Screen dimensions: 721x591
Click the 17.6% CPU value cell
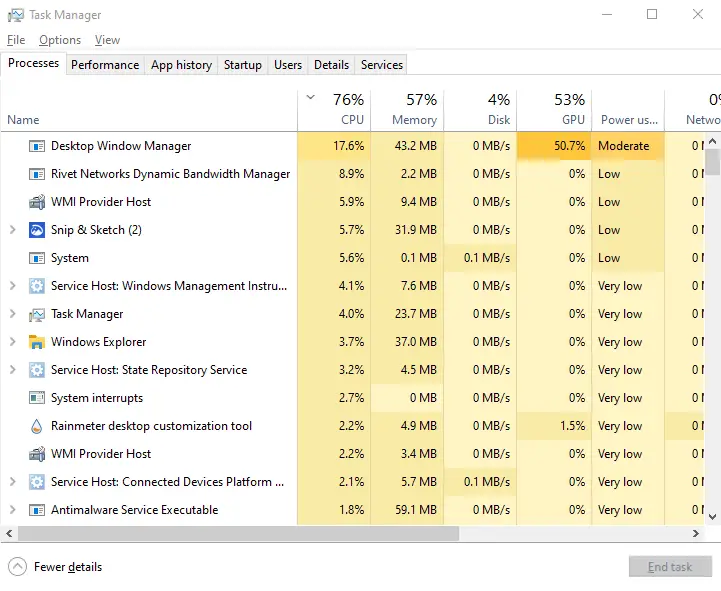pos(334,146)
